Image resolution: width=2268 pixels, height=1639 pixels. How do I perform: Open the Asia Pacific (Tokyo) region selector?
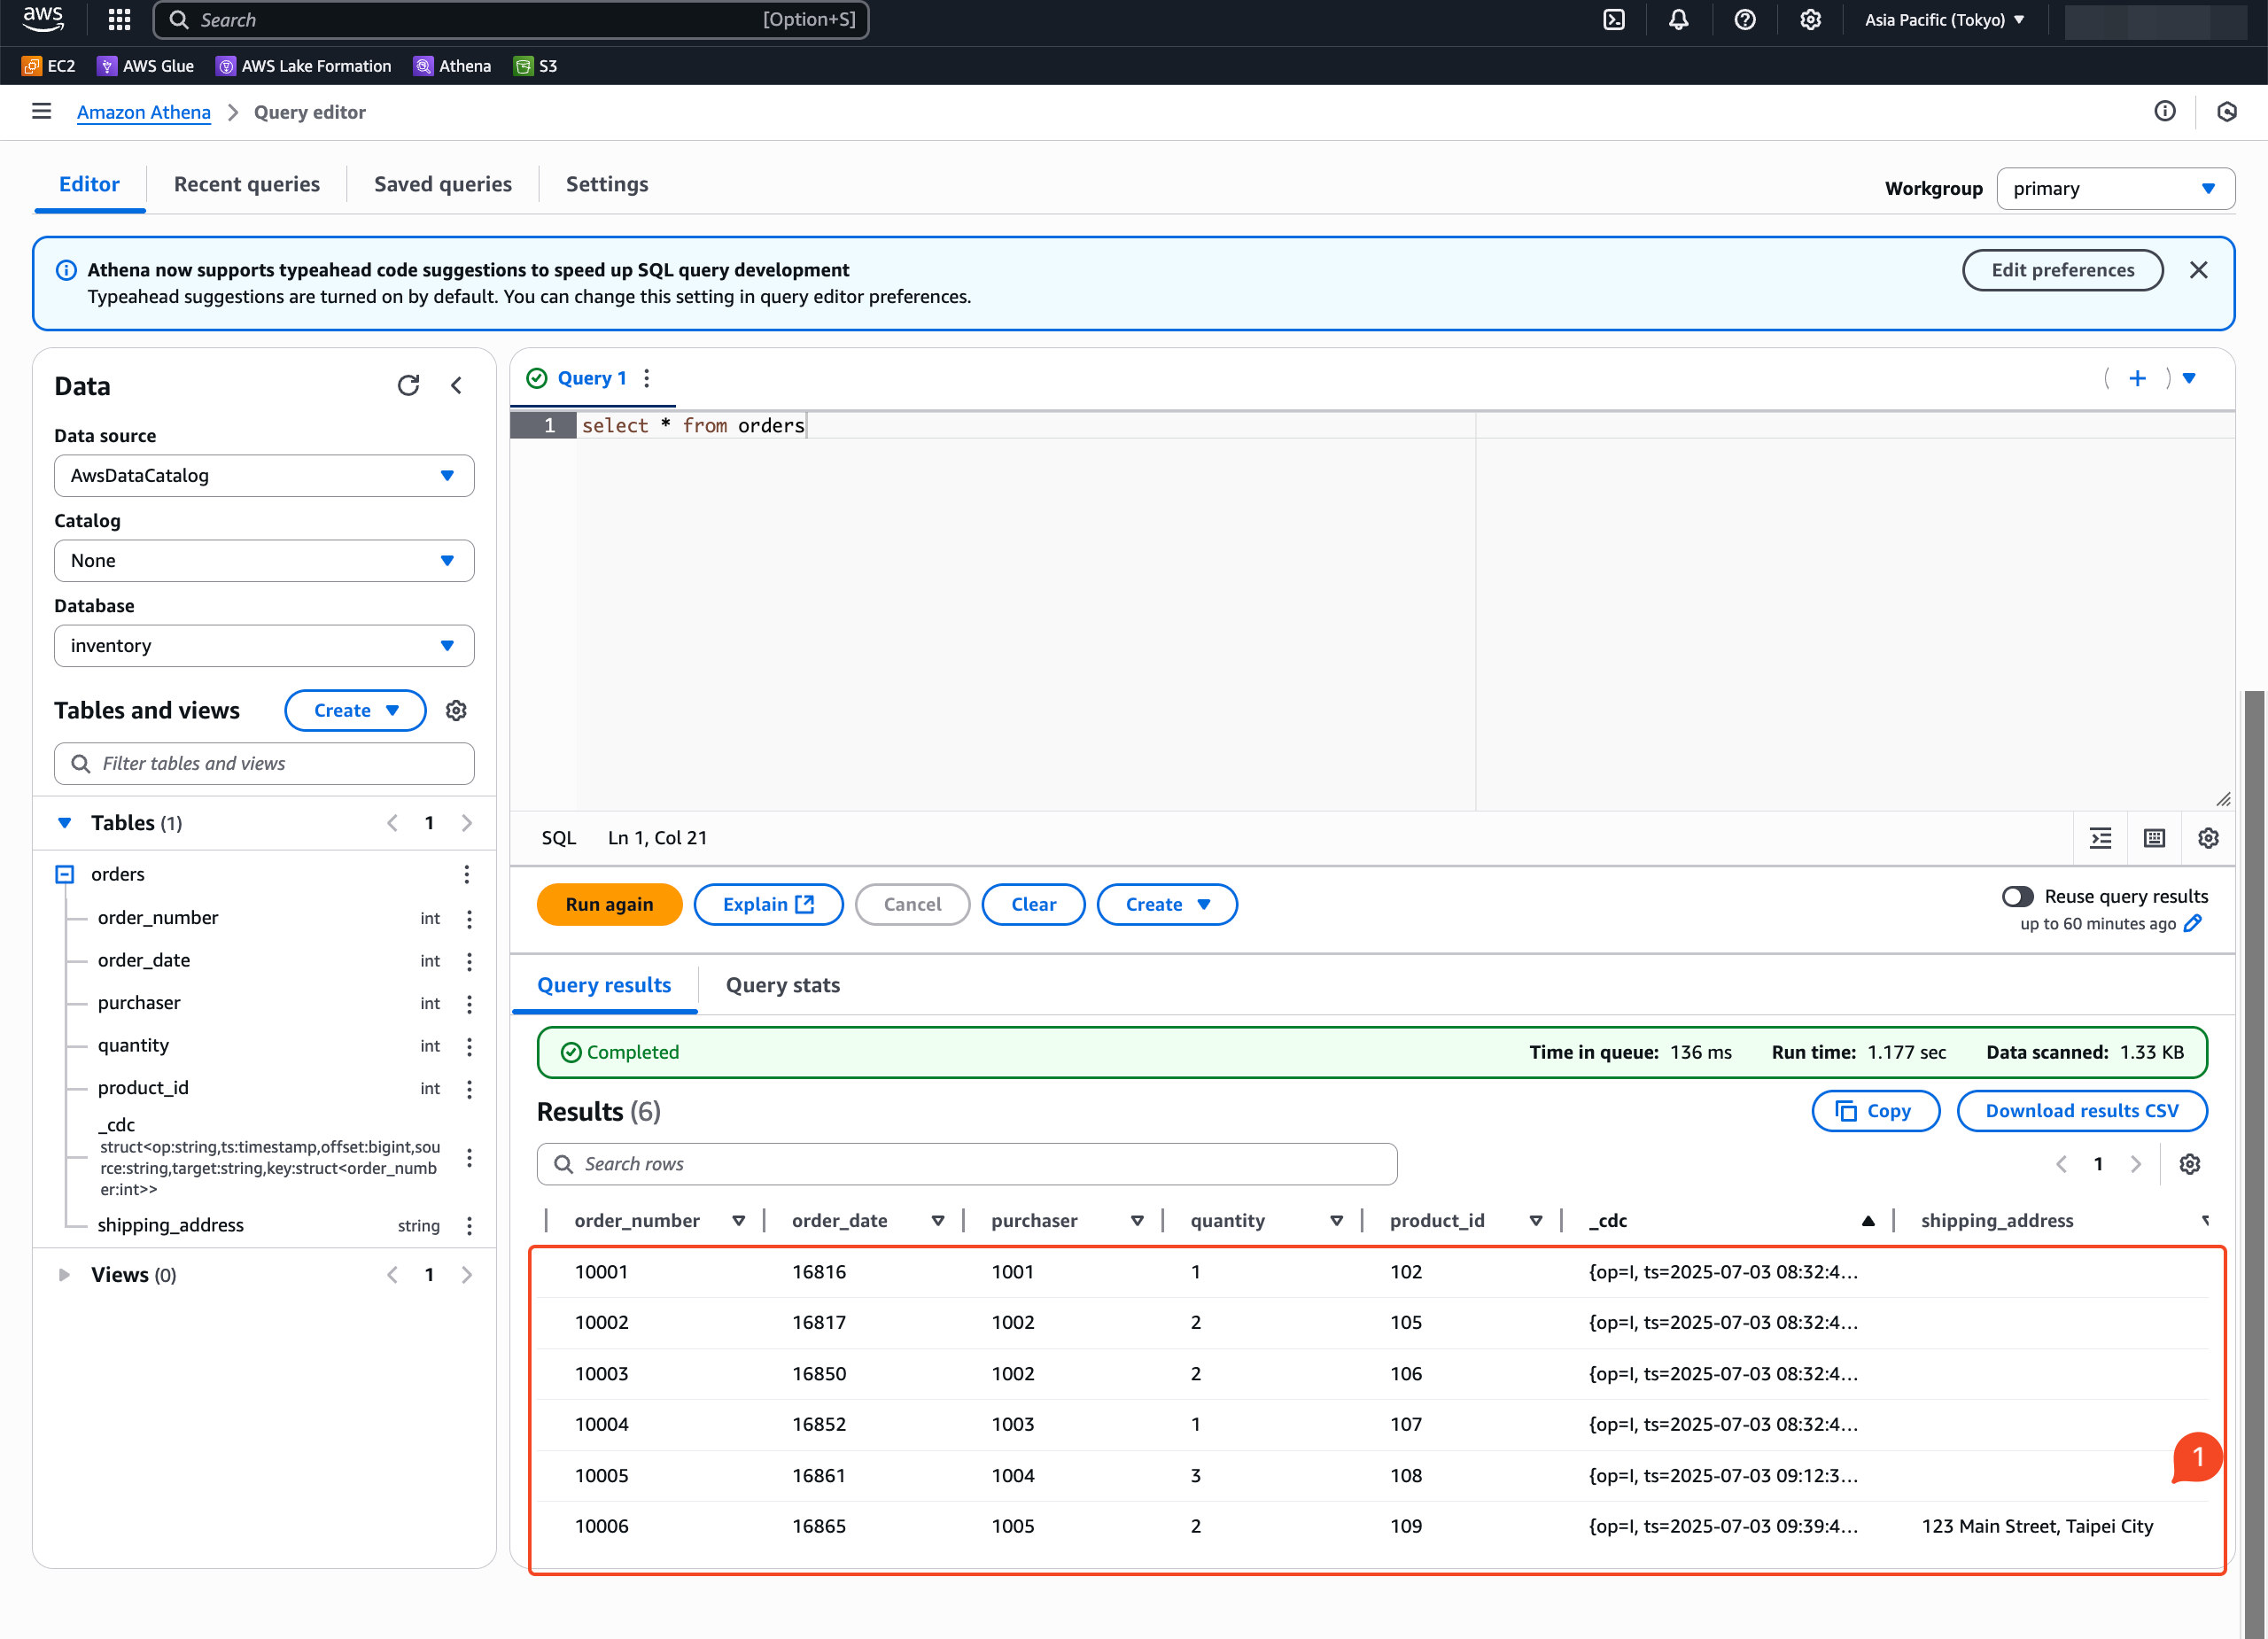tap(1944, 20)
